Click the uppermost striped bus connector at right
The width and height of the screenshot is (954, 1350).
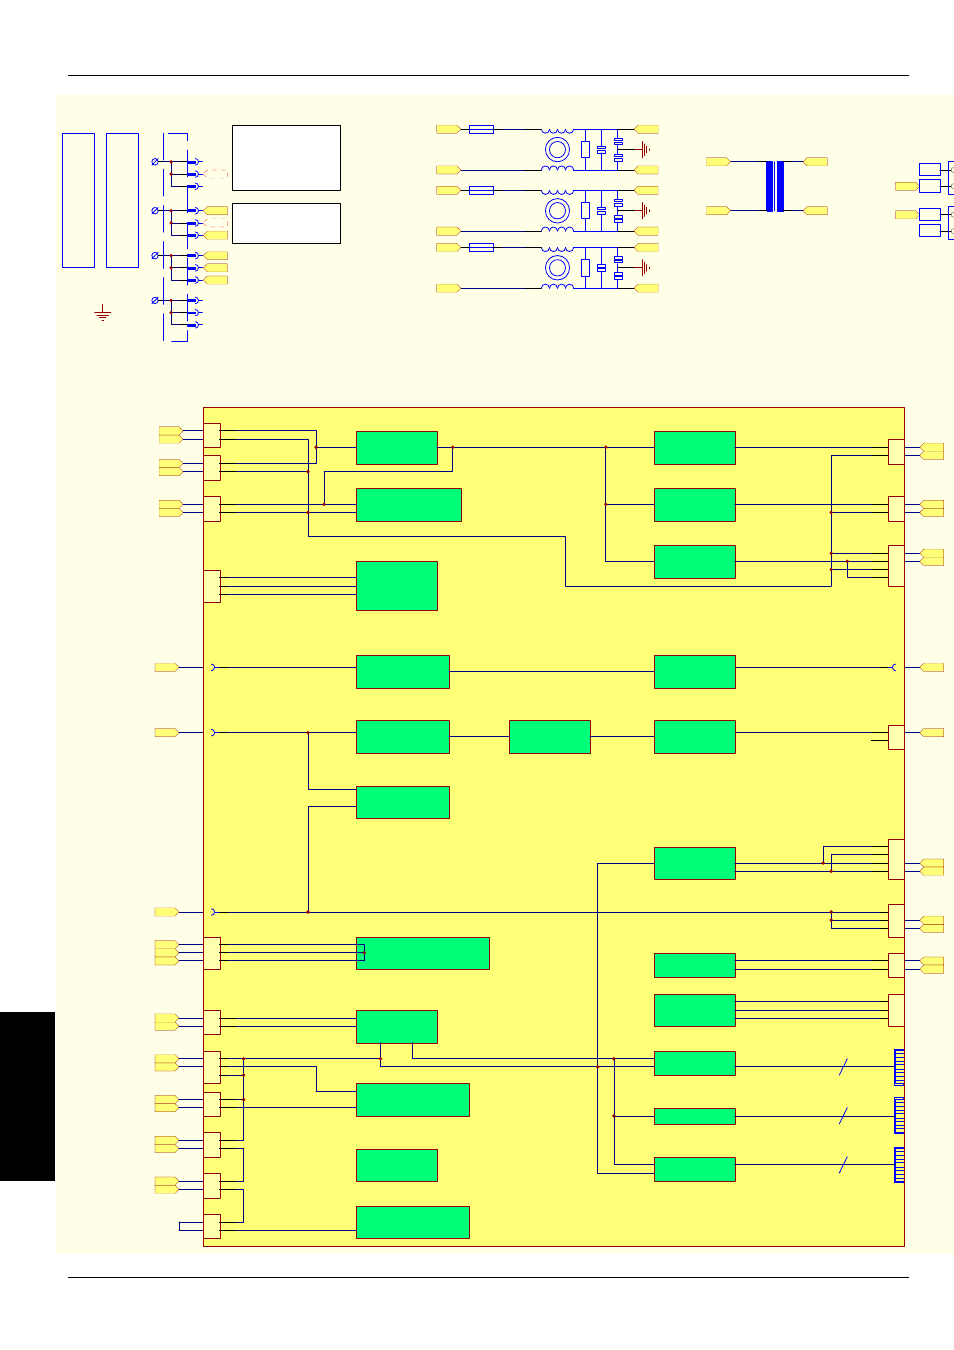(899, 1067)
